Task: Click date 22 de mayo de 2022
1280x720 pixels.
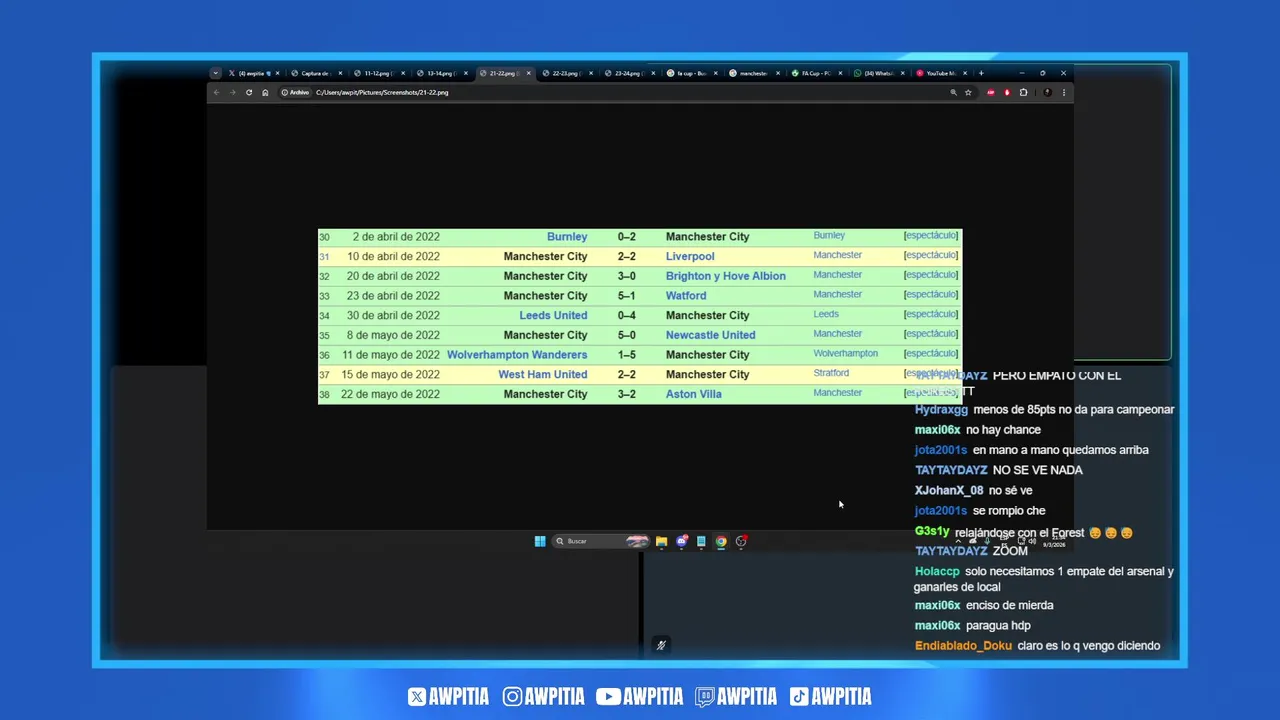Action: pos(390,394)
